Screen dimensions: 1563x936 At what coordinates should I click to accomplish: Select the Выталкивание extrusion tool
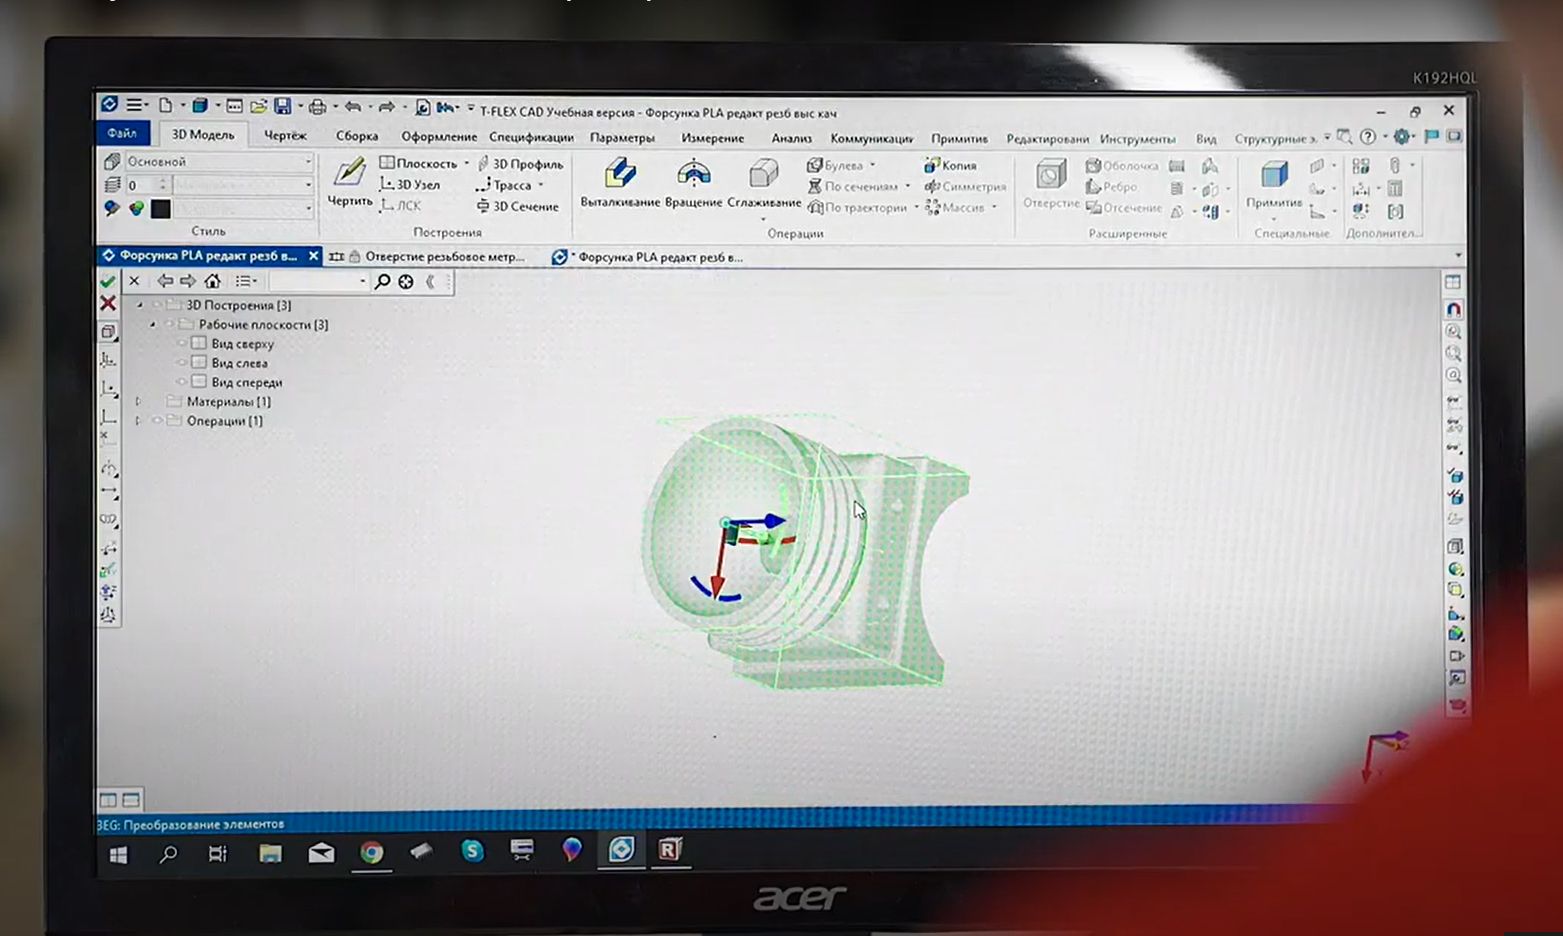[x=620, y=182]
